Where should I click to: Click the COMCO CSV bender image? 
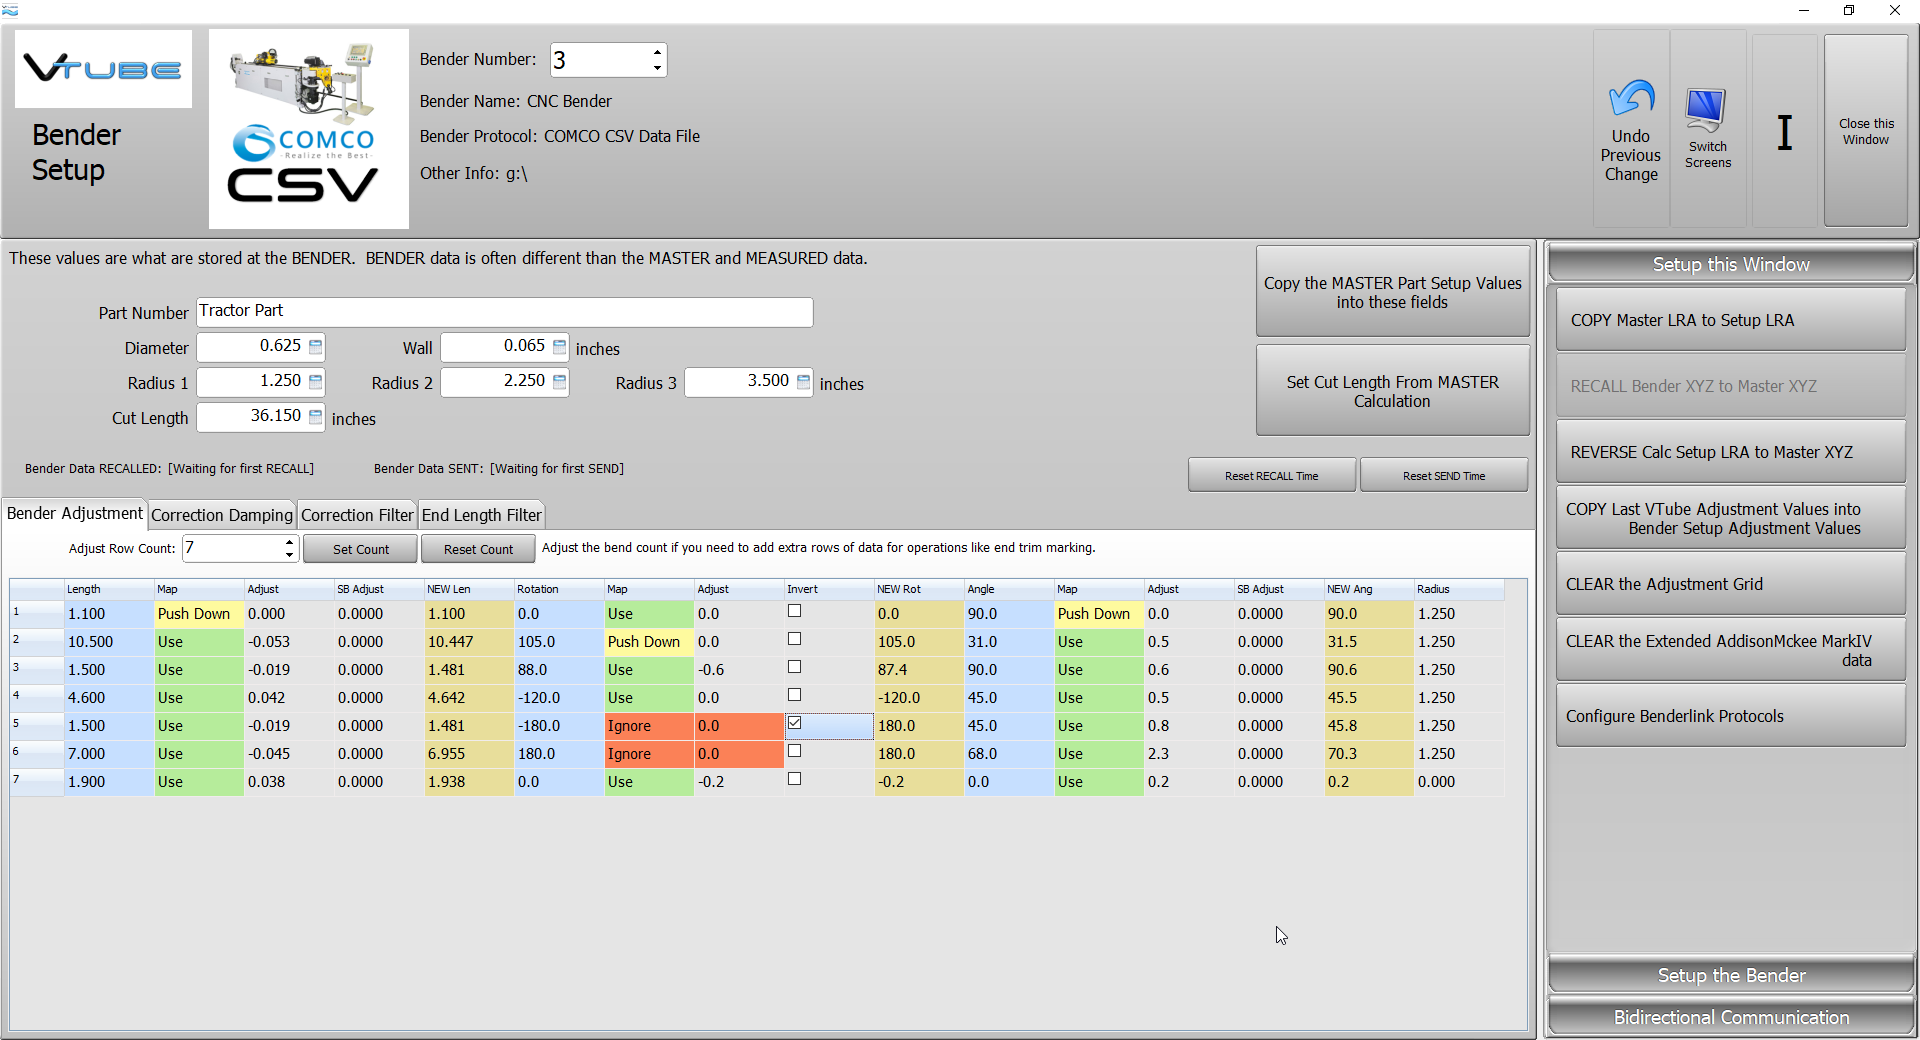click(x=308, y=128)
